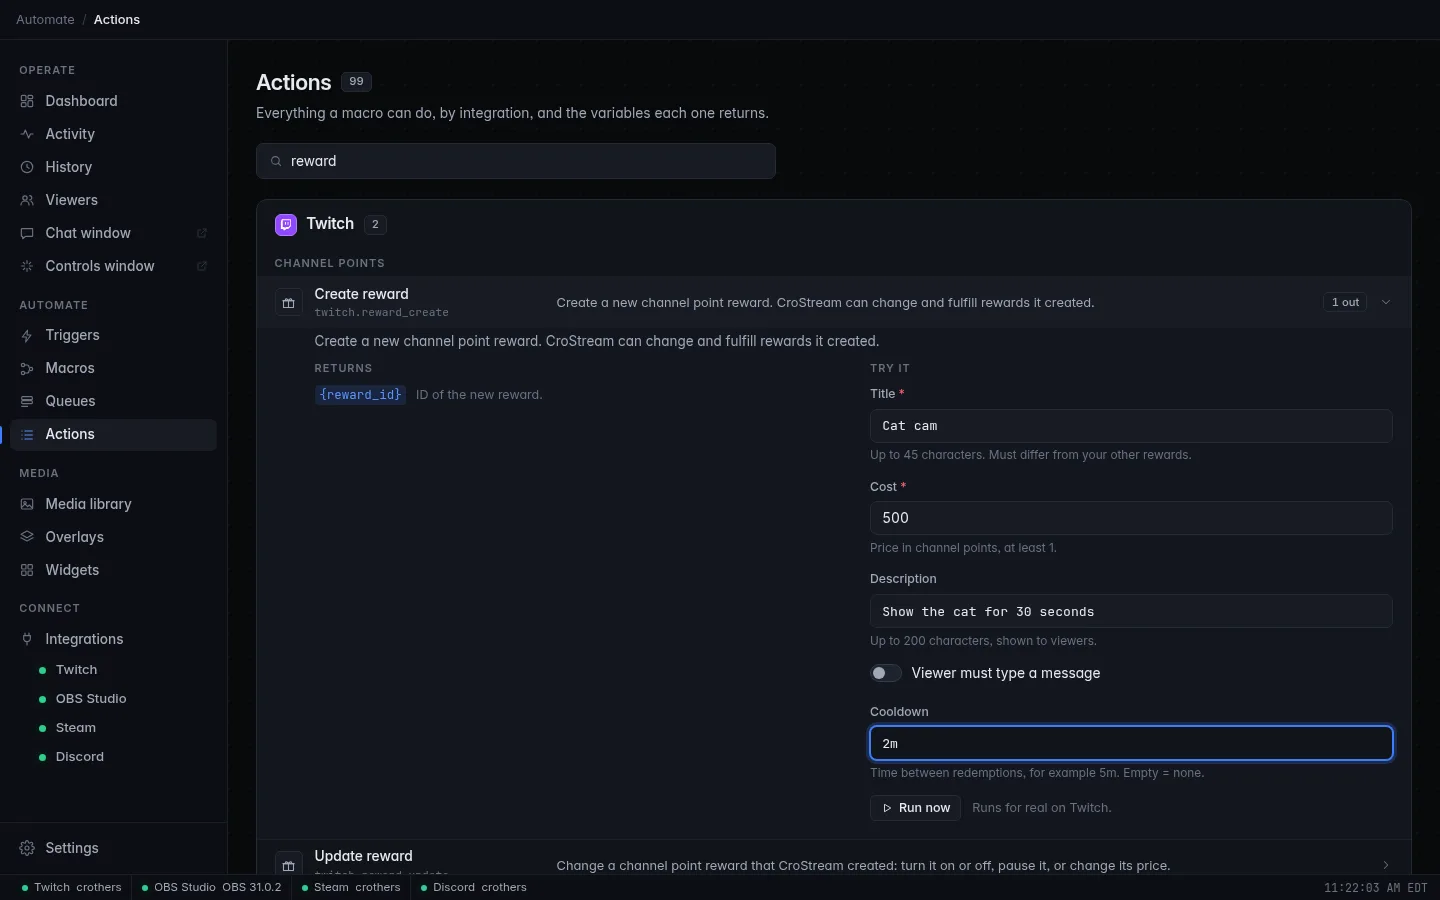Click the '1 out' badge
Viewport: 1440px width, 900px height.
tap(1345, 302)
